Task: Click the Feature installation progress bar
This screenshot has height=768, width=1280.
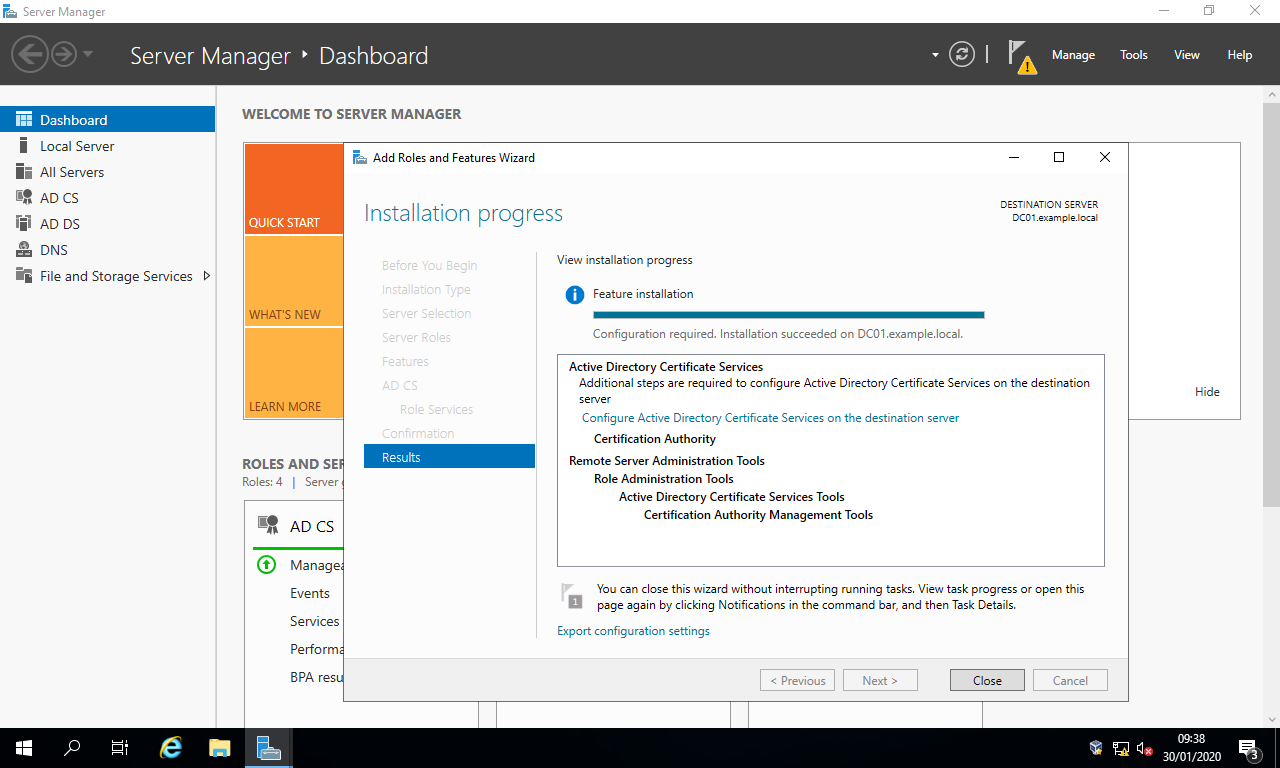Action: point(788,314)
